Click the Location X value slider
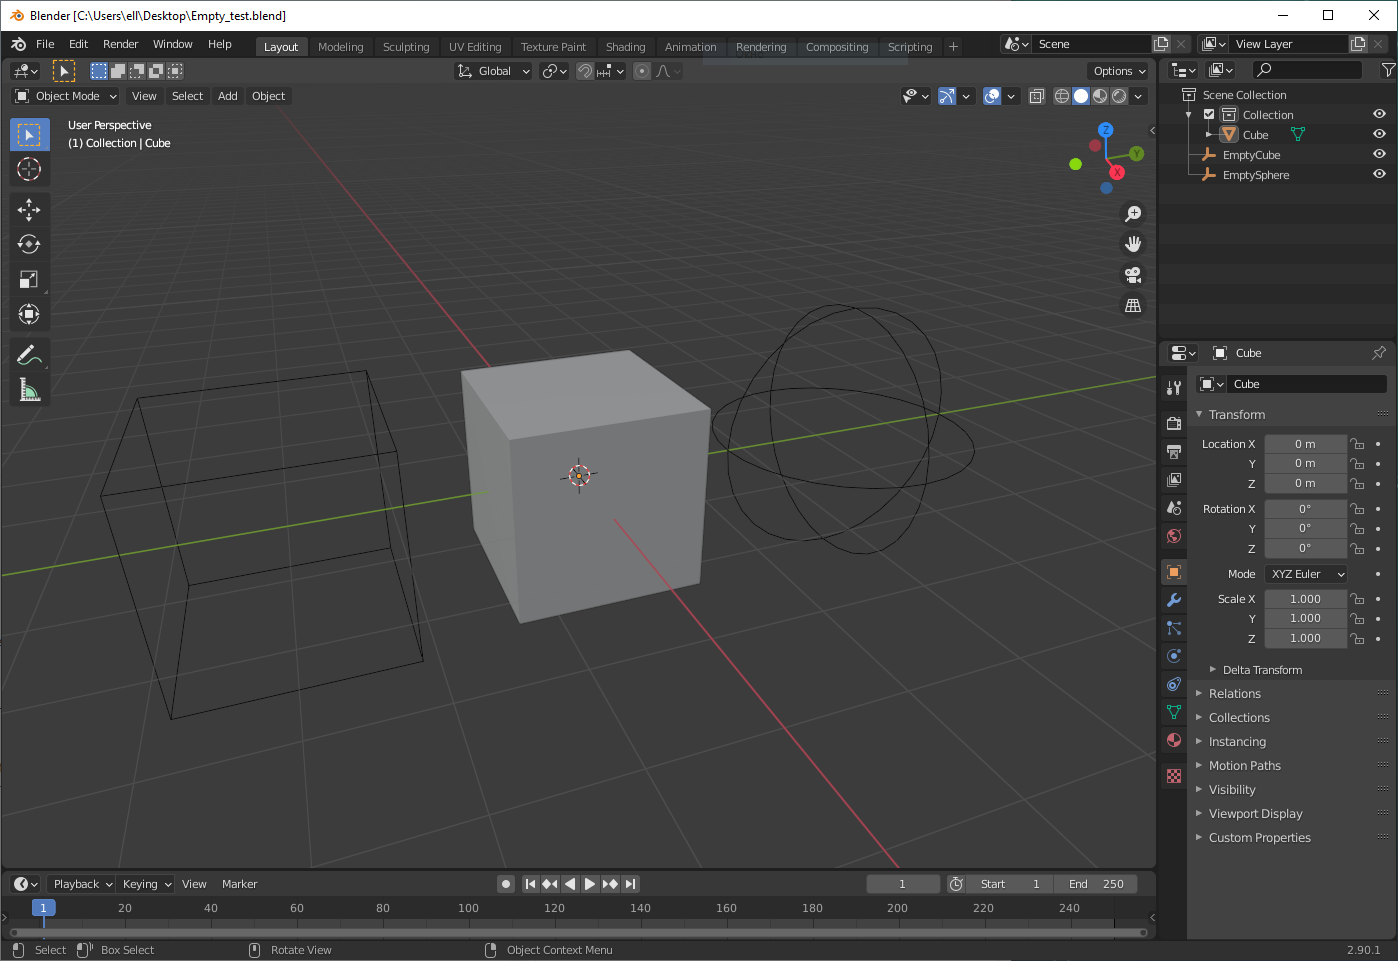The height and width of the screenshot is (961, 1398). 1305,443
